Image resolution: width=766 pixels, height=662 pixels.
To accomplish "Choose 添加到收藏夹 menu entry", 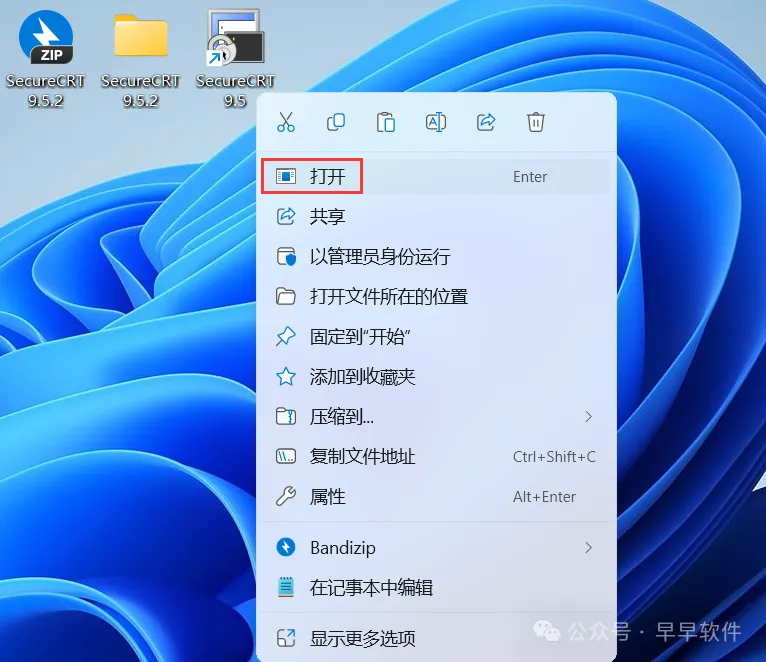I will click(435, 377).
